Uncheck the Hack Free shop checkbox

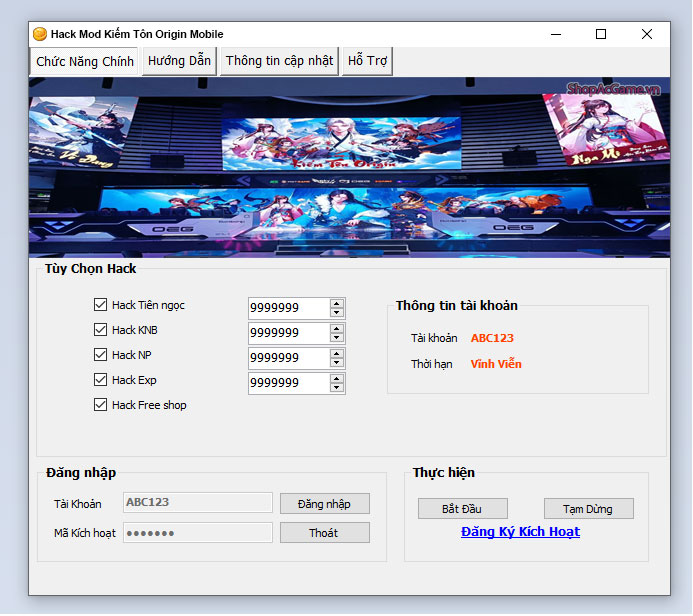(x=100, y=405)
